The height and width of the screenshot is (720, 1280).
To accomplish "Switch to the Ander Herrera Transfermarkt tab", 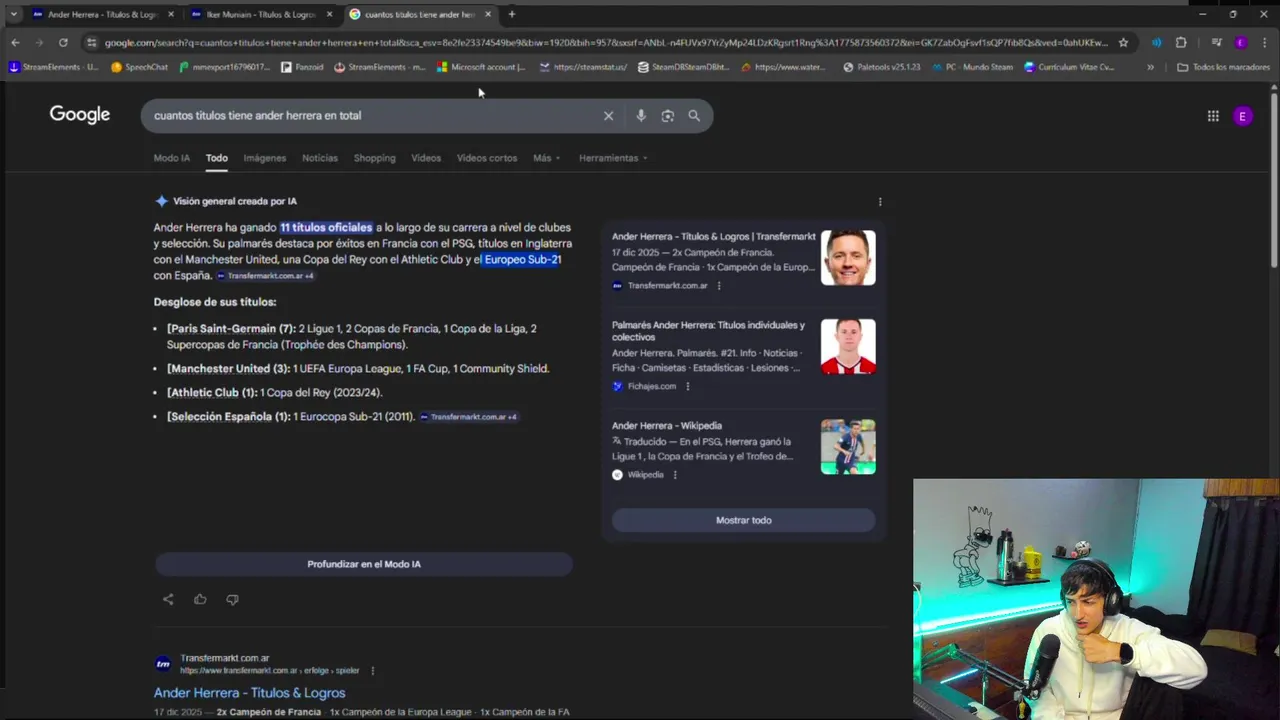I will coord(102,14).
